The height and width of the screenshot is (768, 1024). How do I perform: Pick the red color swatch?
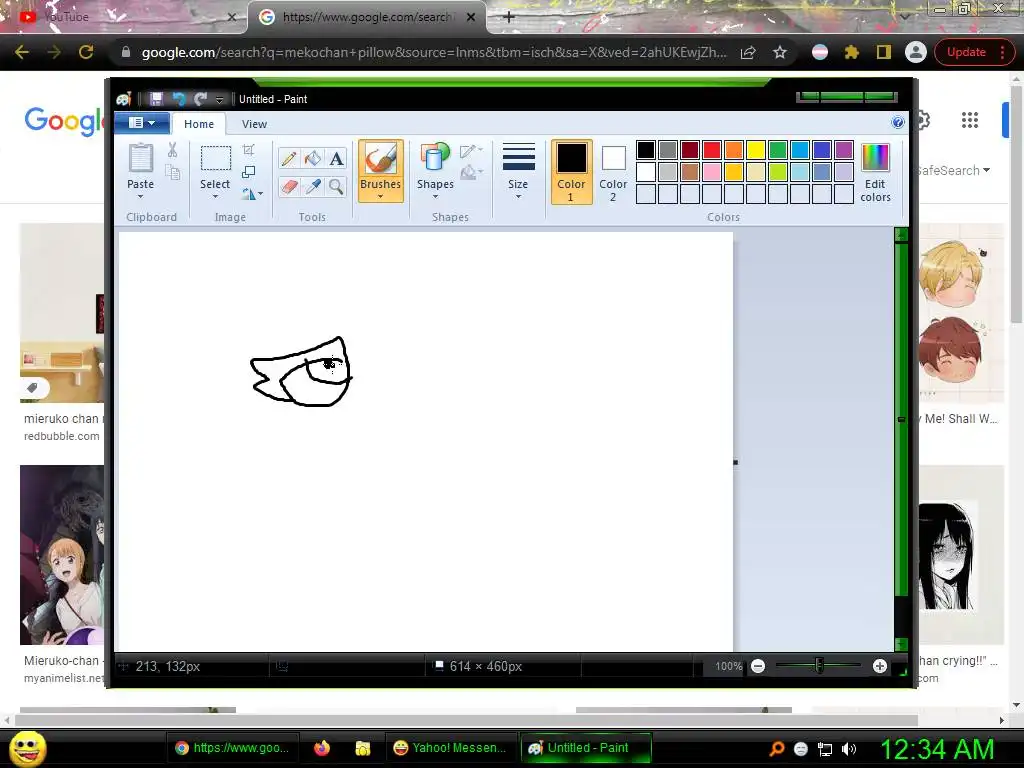click(x=712, y=150)
